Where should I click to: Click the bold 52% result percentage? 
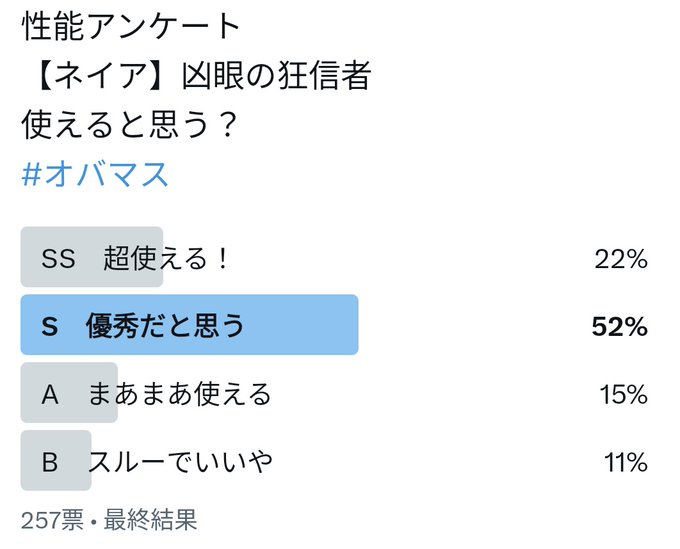pos(619,327)
